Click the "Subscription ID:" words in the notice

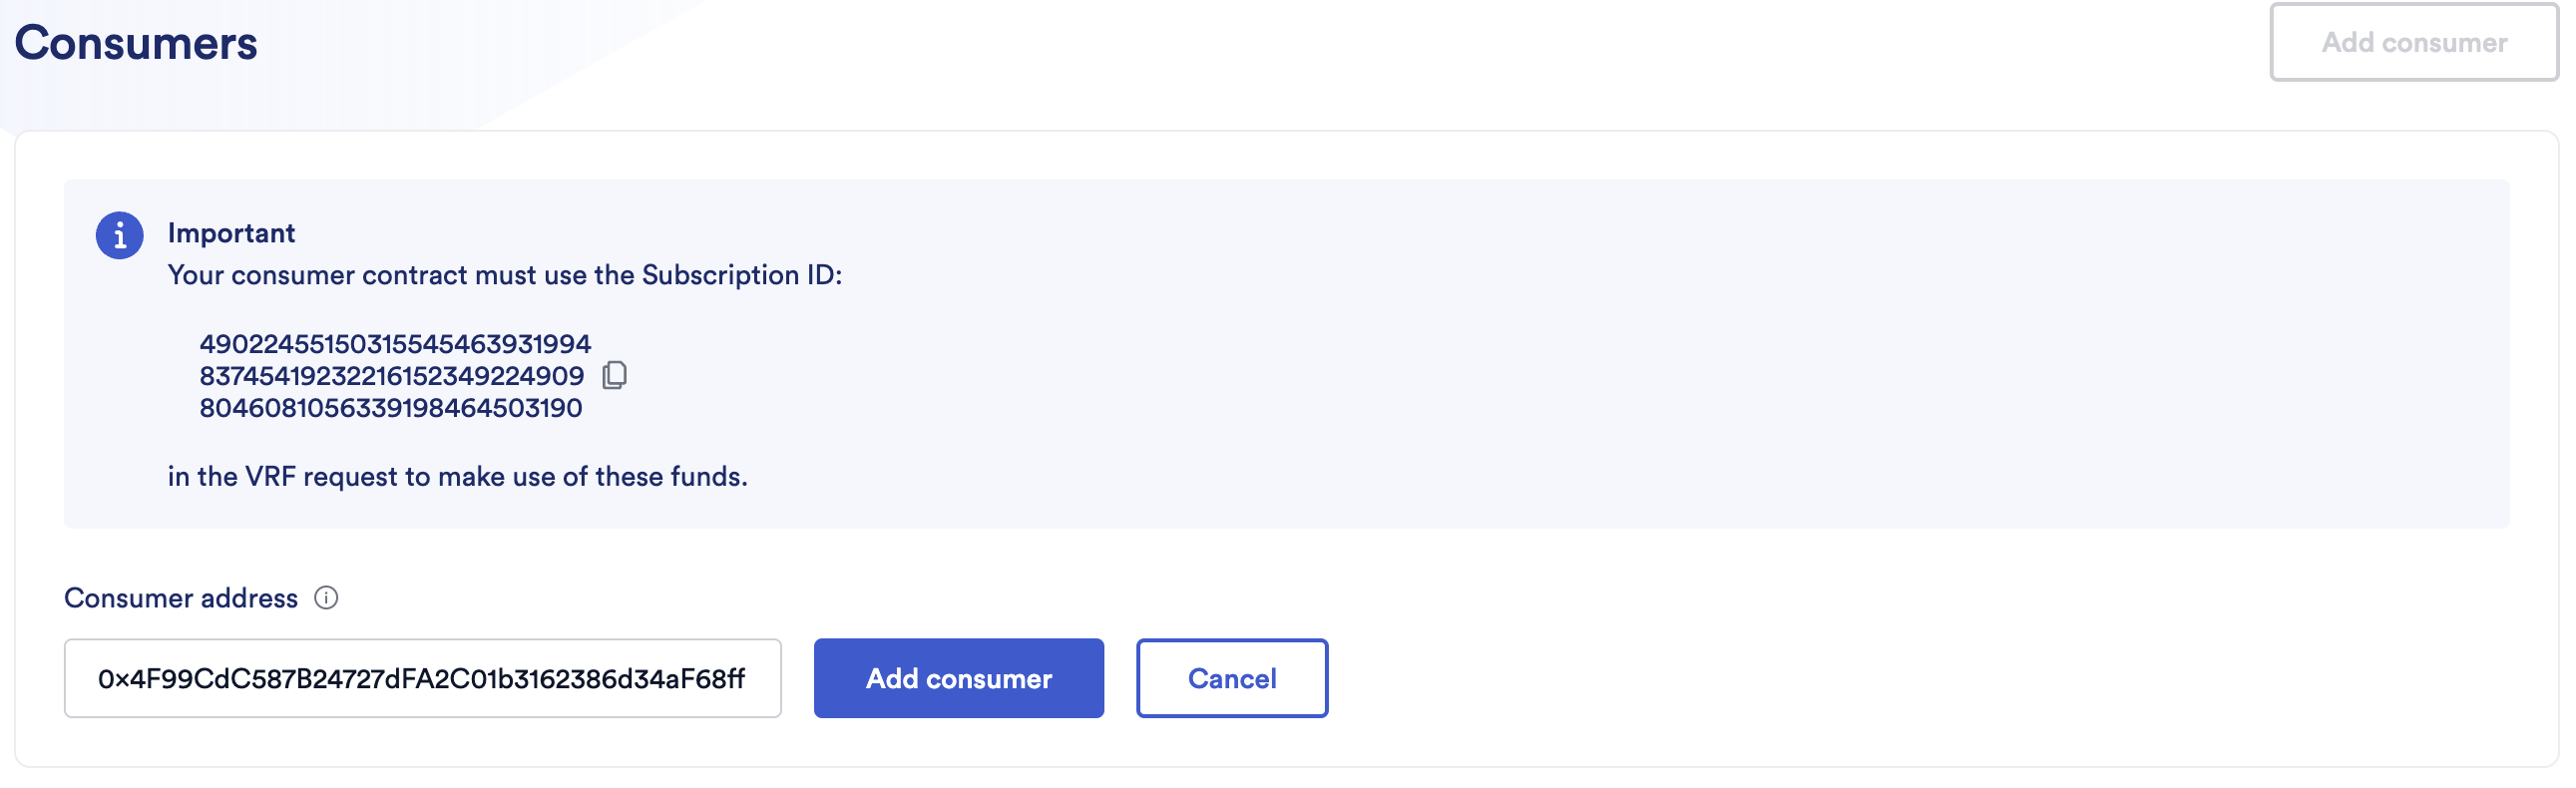pyautogui.click(x=741, y=275)
